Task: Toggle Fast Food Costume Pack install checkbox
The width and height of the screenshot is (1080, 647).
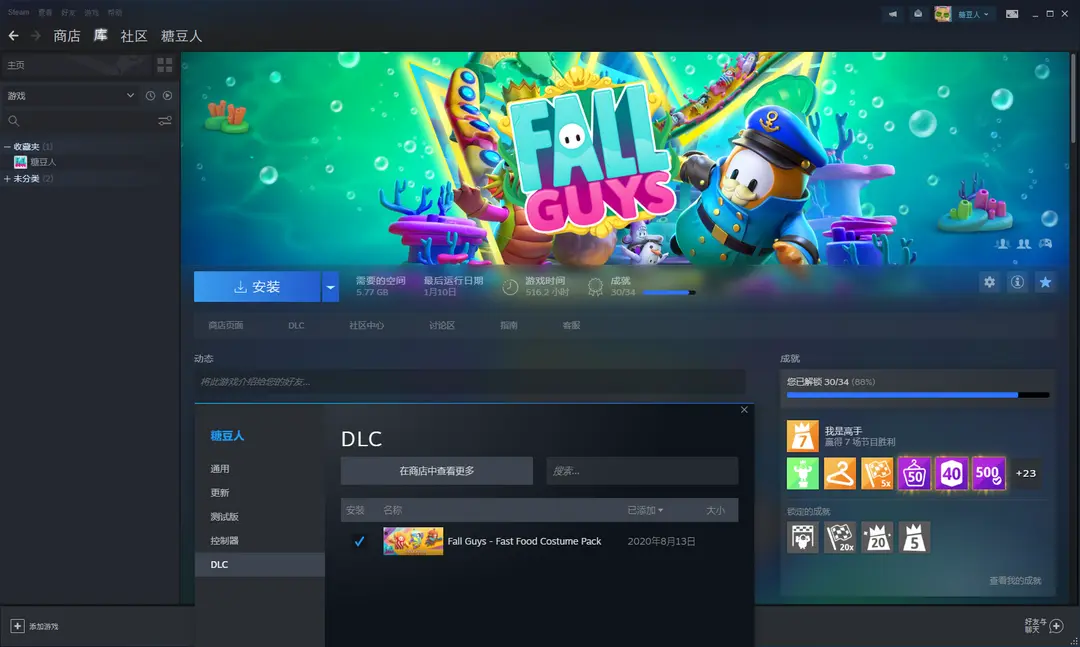Action: (359, 542)
